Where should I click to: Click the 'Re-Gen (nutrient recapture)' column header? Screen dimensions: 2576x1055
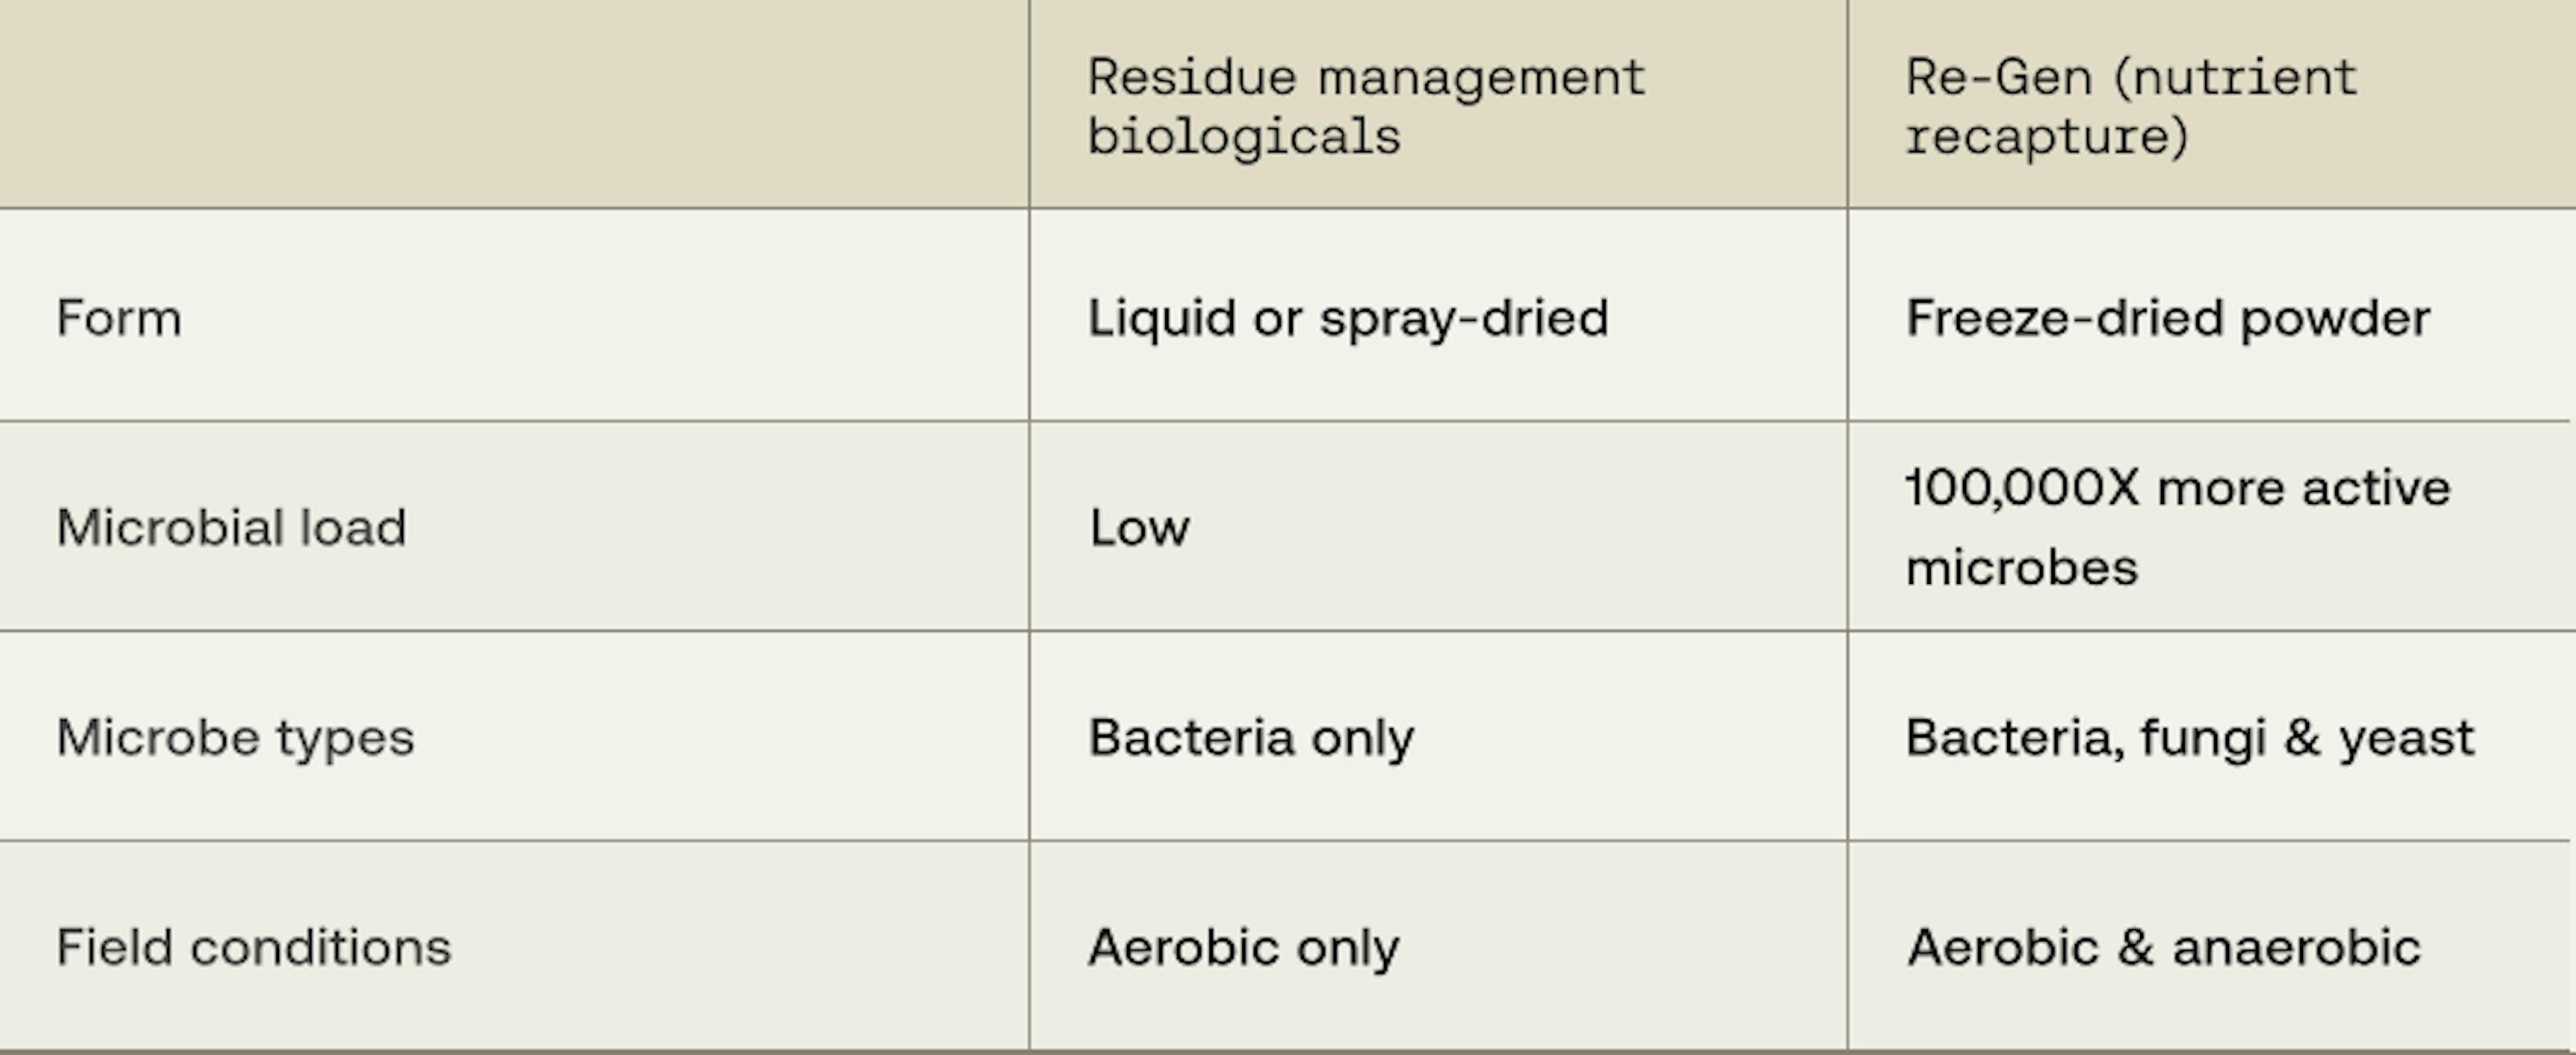coord(2211,104)
